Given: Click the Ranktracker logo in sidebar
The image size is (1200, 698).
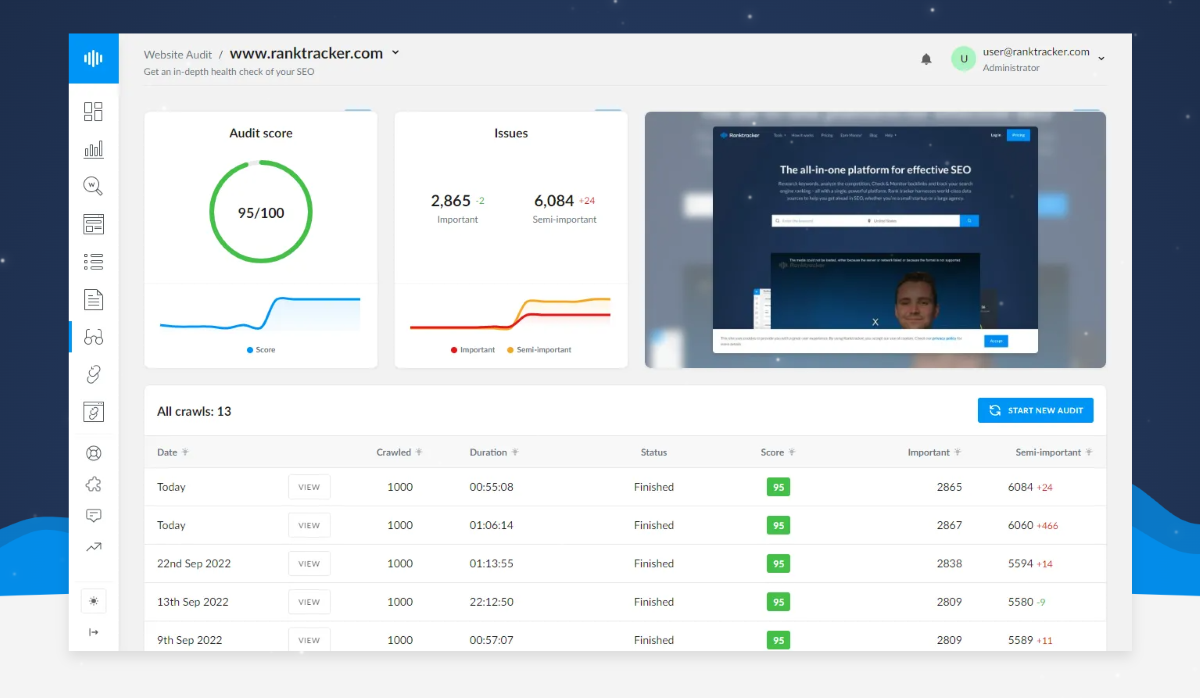Looking at the screenshot, I should (x=93, y=59).
